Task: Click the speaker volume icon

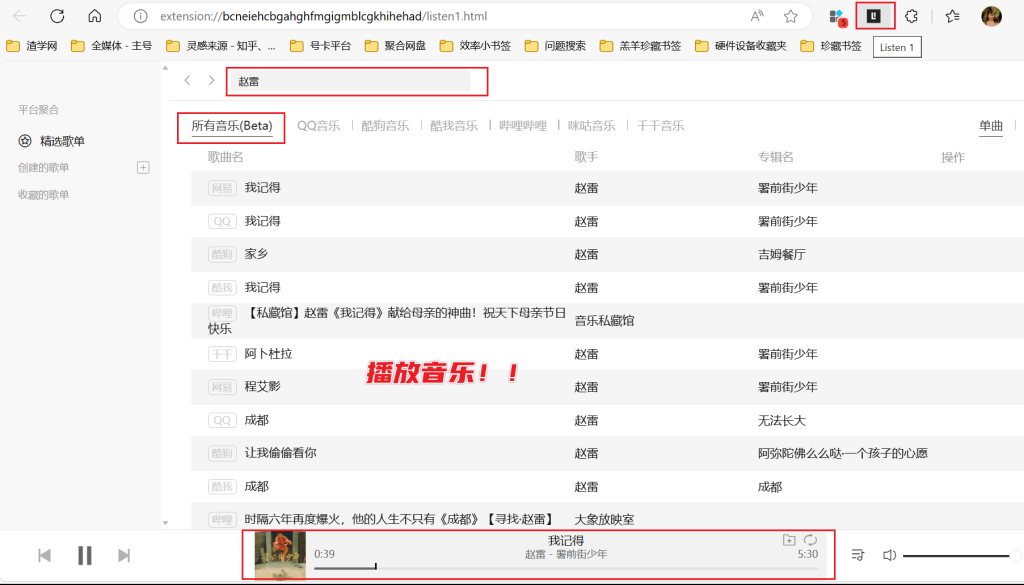Action: tap(889, 553)
